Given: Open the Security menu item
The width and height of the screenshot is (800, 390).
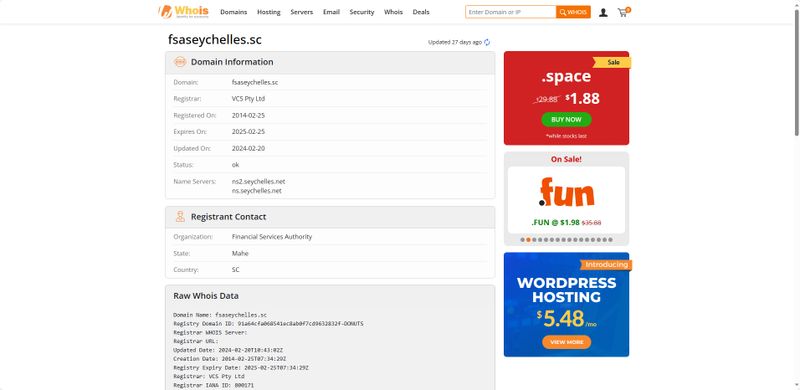Looking at the screenshot, I should pos(362,12).
